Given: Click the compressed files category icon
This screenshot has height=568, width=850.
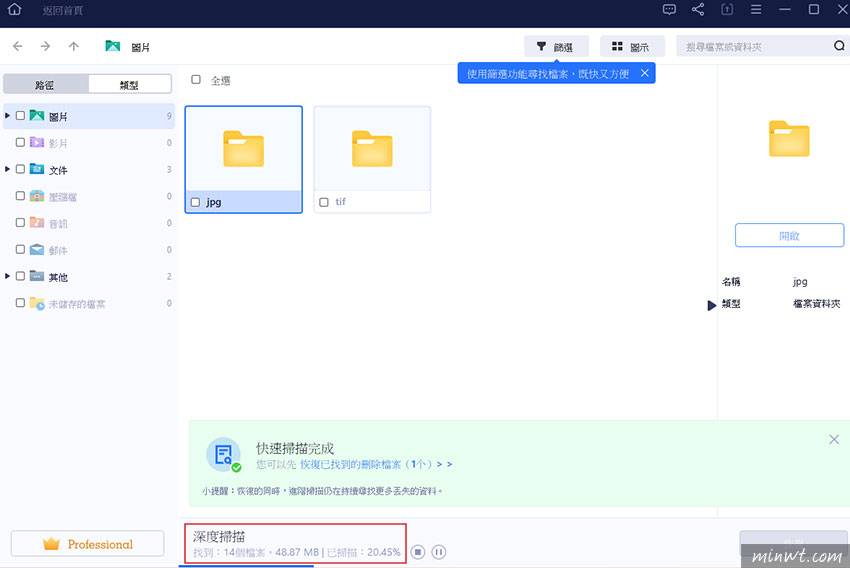Looking at the screenshot, I should point(37,196).
